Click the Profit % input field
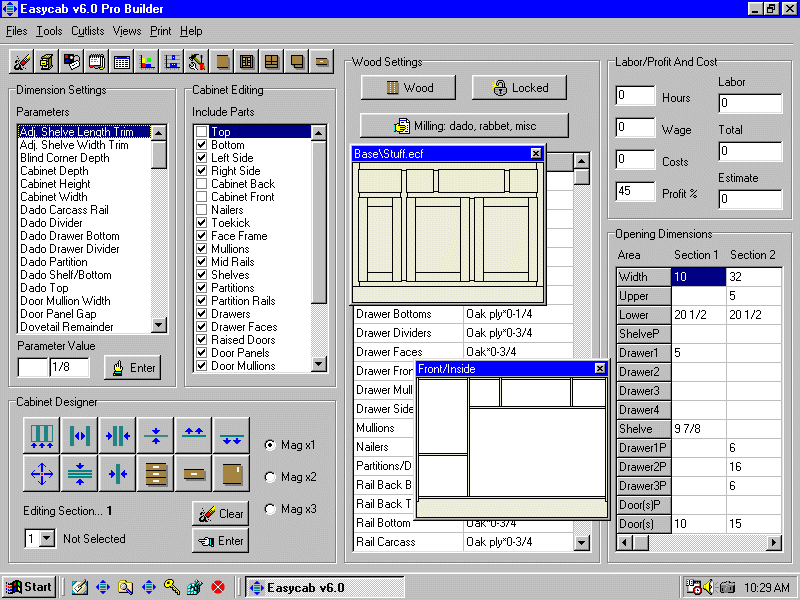This screenshot has height=600, width=800. pos(635,192)
